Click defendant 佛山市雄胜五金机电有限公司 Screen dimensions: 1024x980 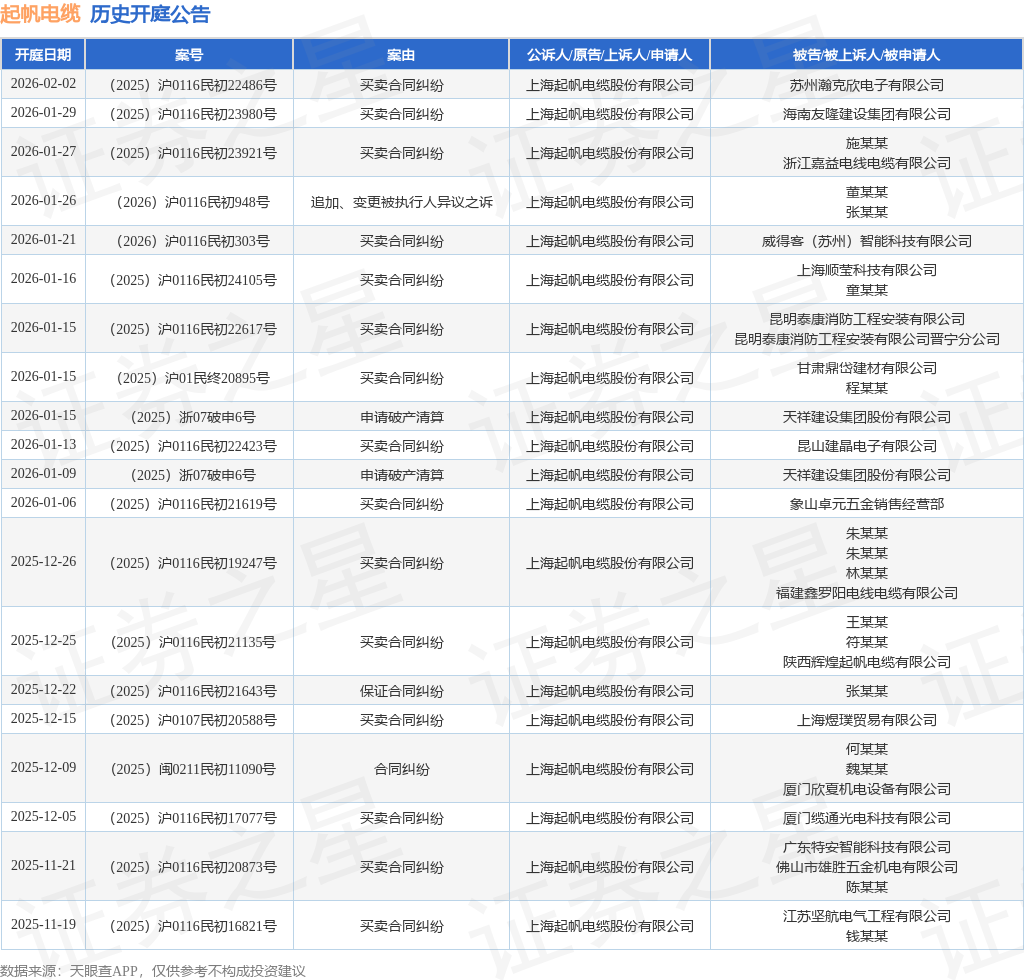pyautogui.click(x=867, y=867)
